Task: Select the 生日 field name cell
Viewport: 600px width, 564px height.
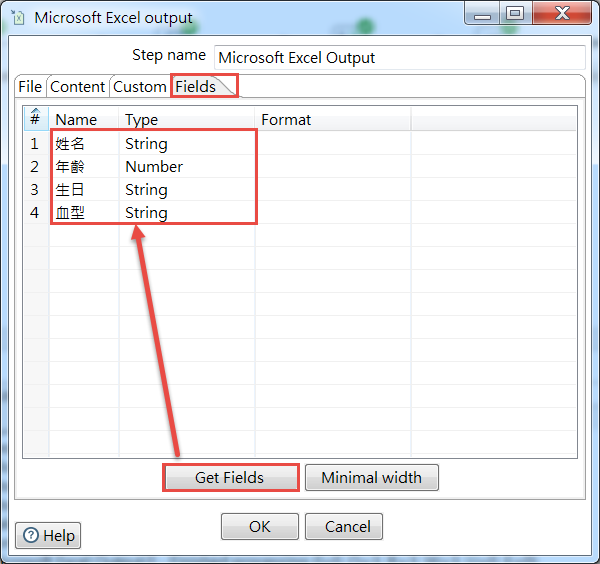Action: (x=84, y=190)
